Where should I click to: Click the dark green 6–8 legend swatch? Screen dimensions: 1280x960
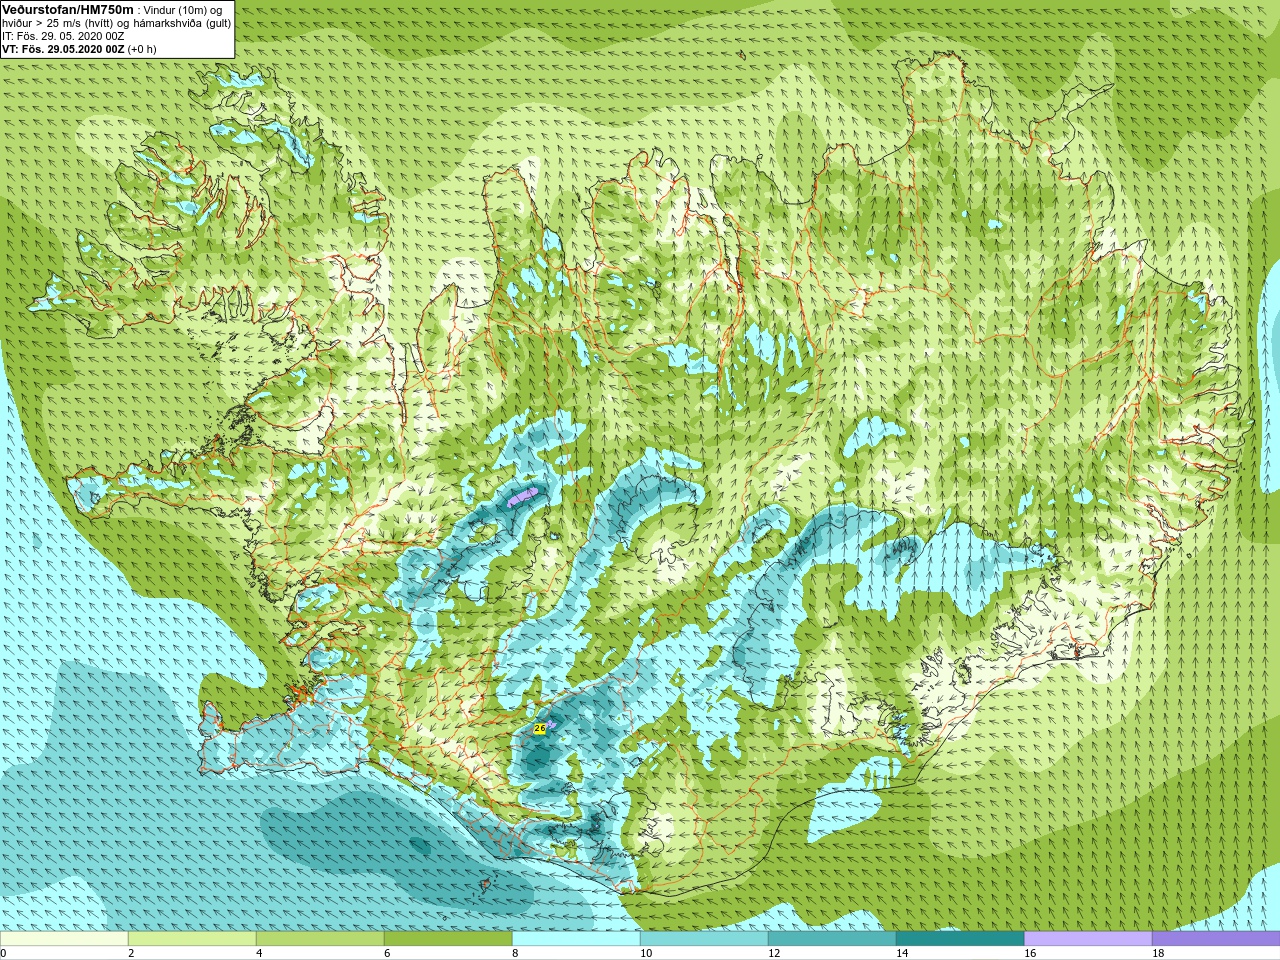coord(448,939)
